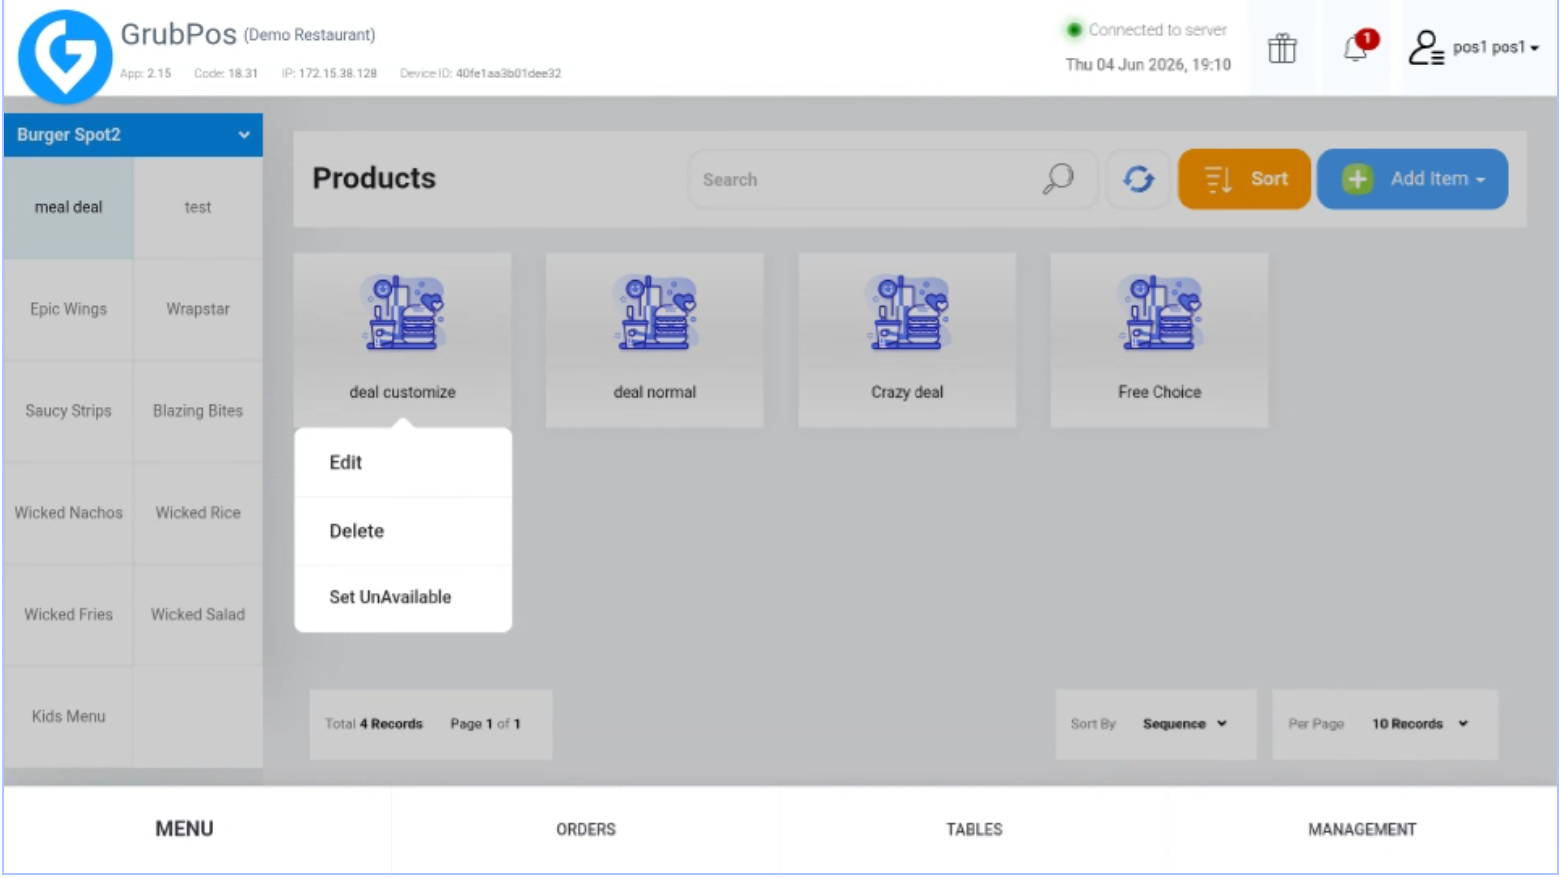Switch to the MANAGEMENT tab
Image resolution: width=1560 pixels, height=878 pixels.
pyautogui.click(x=1362, y=829)
